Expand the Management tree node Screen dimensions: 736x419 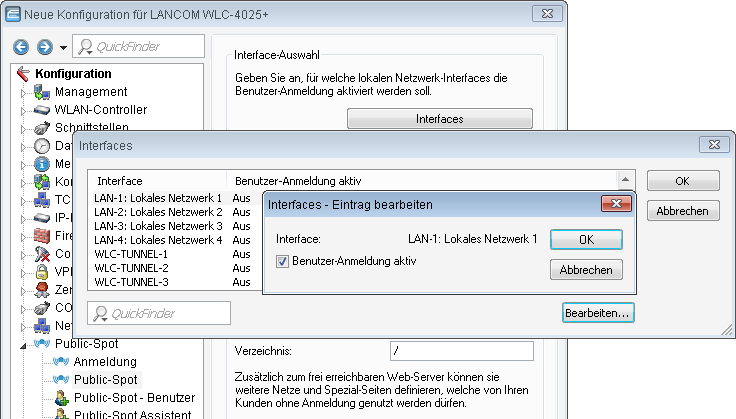(25, 92)
